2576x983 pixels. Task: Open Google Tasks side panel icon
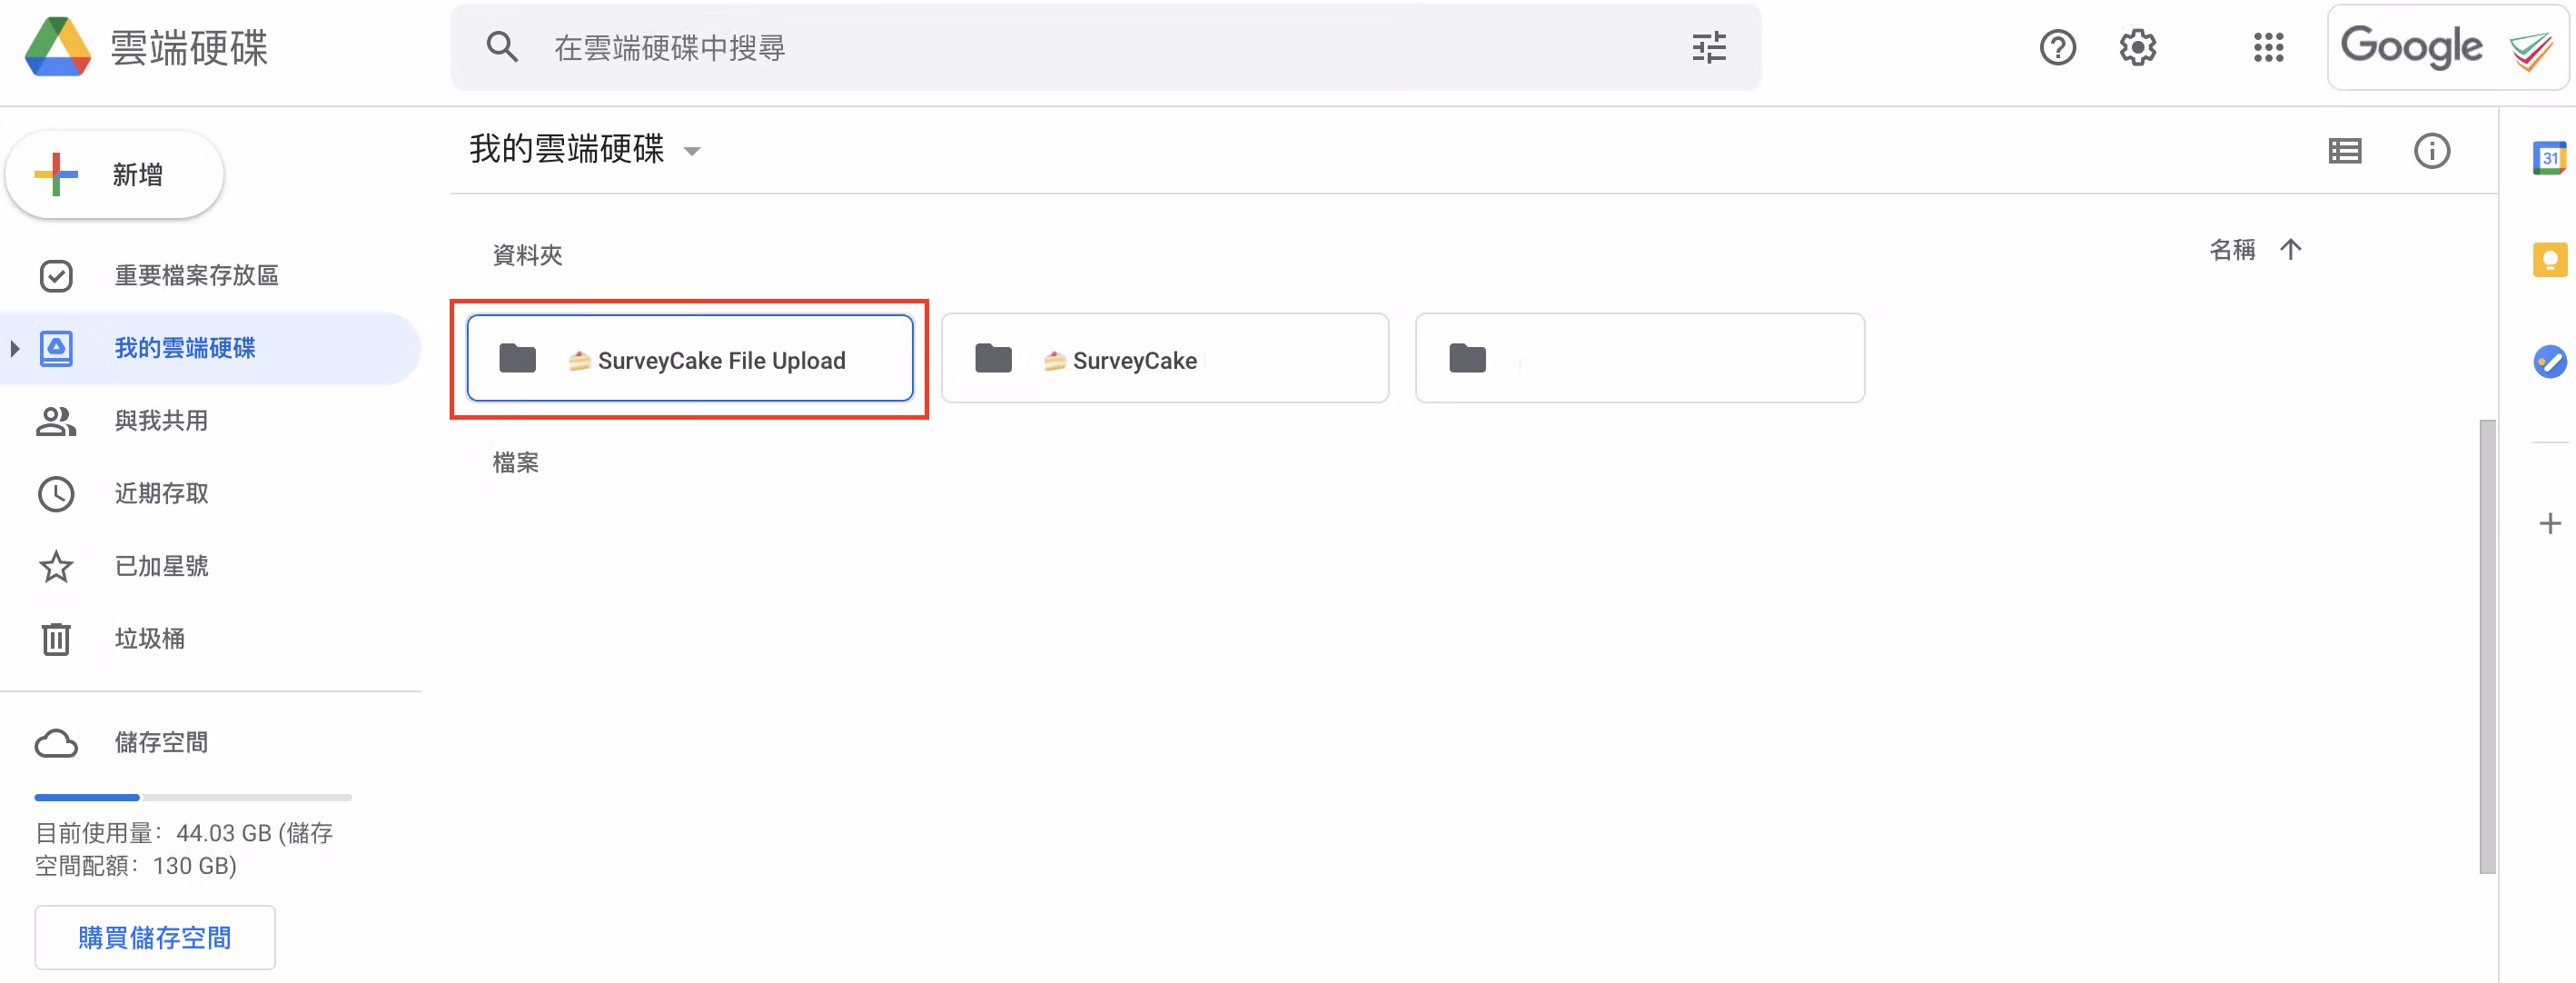[x=2549, y=361]
